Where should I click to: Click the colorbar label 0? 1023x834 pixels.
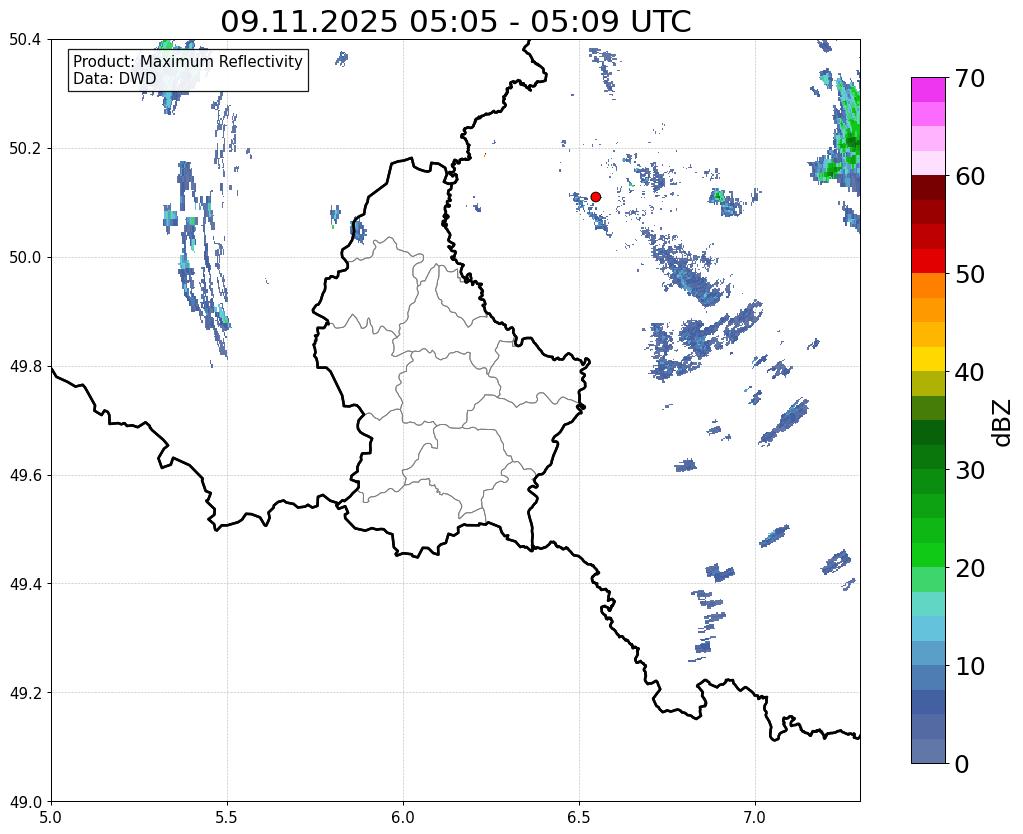[x=962, y=763]
